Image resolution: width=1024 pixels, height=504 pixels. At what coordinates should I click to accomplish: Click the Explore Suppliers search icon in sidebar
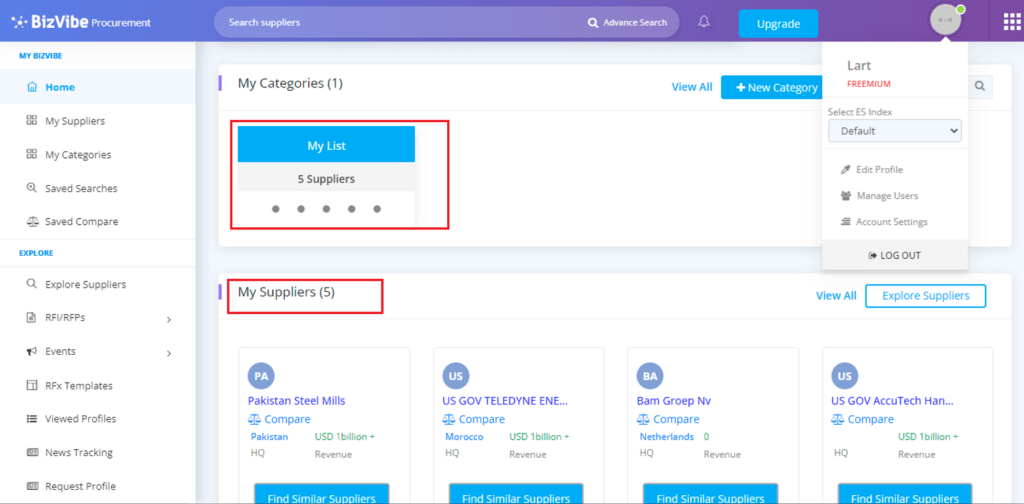coord(31,284)
